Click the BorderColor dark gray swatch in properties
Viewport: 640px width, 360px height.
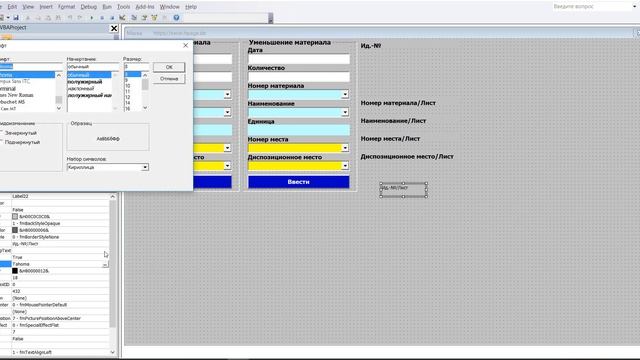click(x=15, y=230)
